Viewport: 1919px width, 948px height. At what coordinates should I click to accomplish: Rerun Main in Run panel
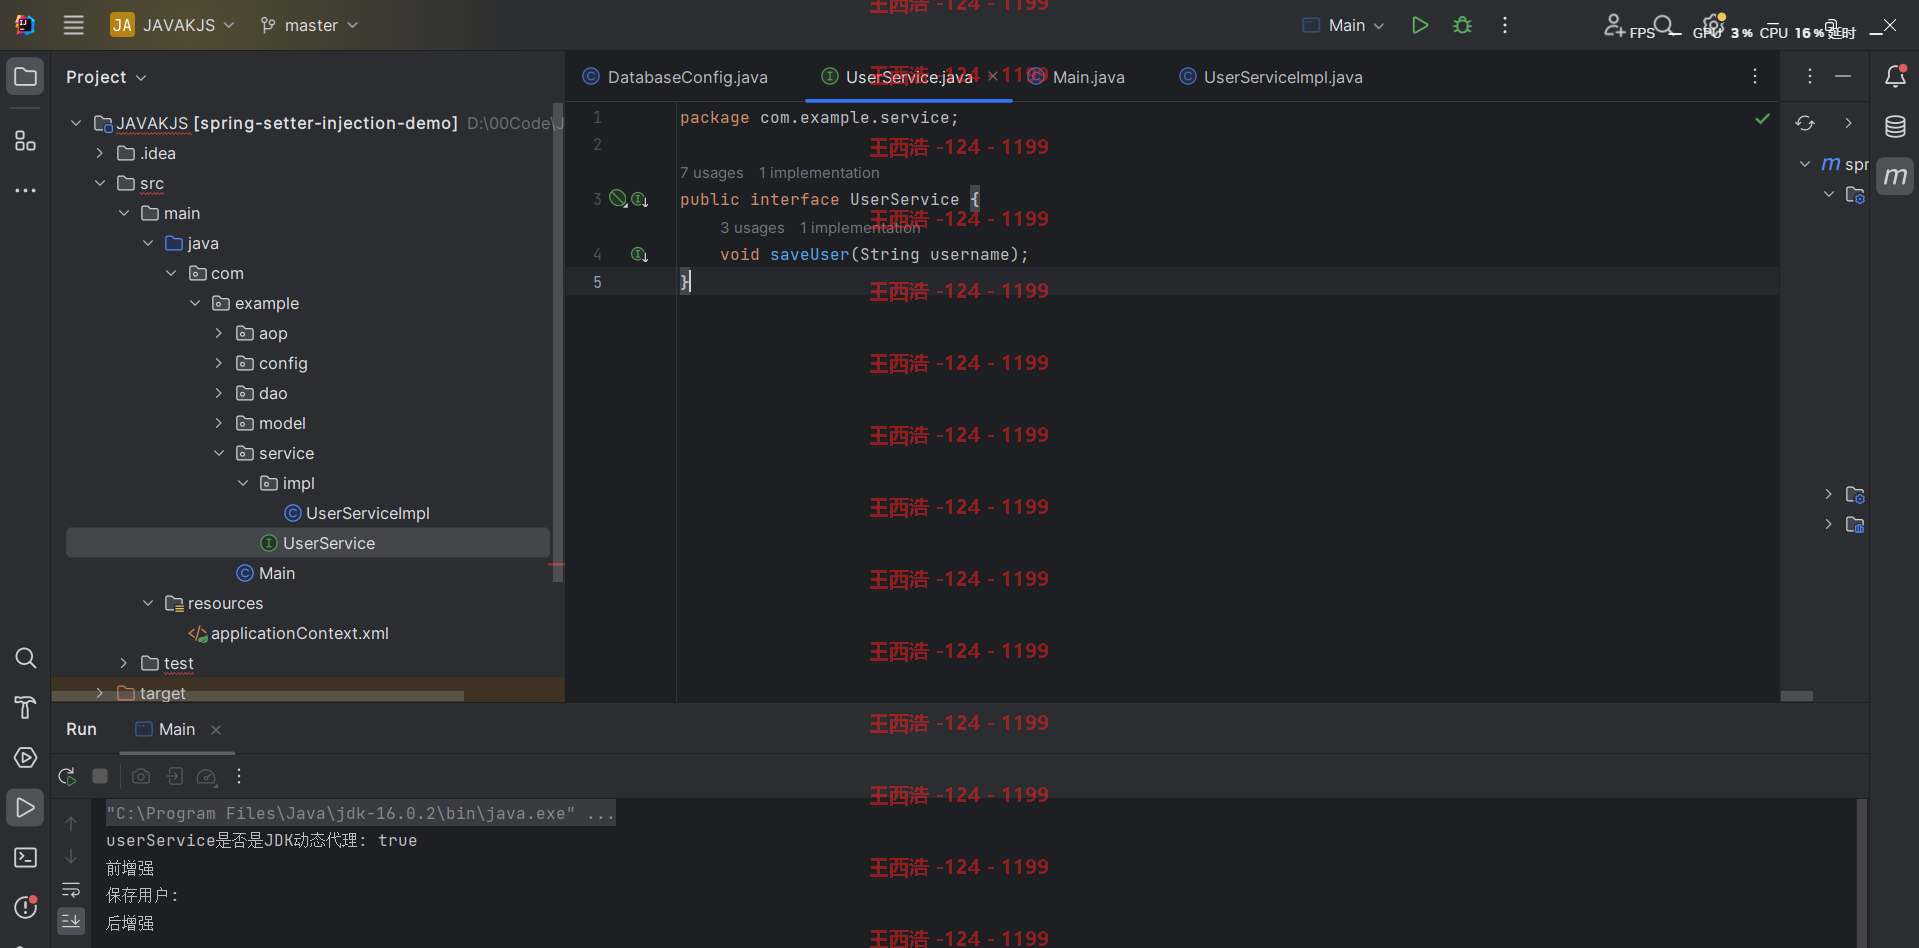pos(67,776)
